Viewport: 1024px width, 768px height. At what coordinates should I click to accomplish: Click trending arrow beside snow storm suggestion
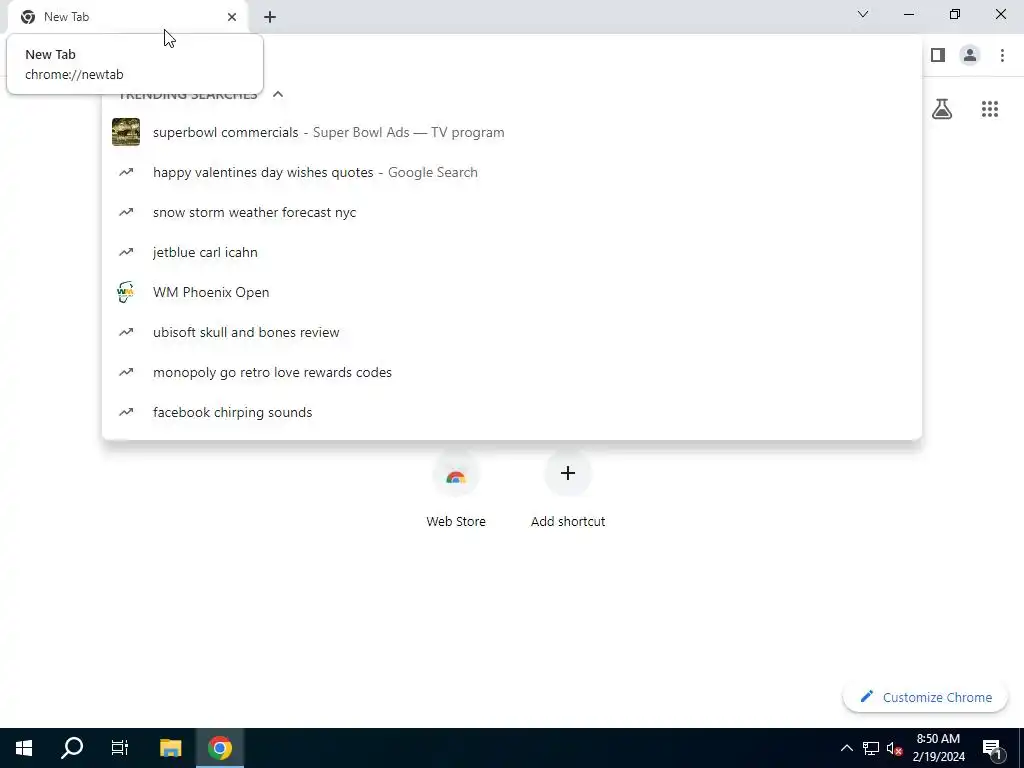(126, 212)
